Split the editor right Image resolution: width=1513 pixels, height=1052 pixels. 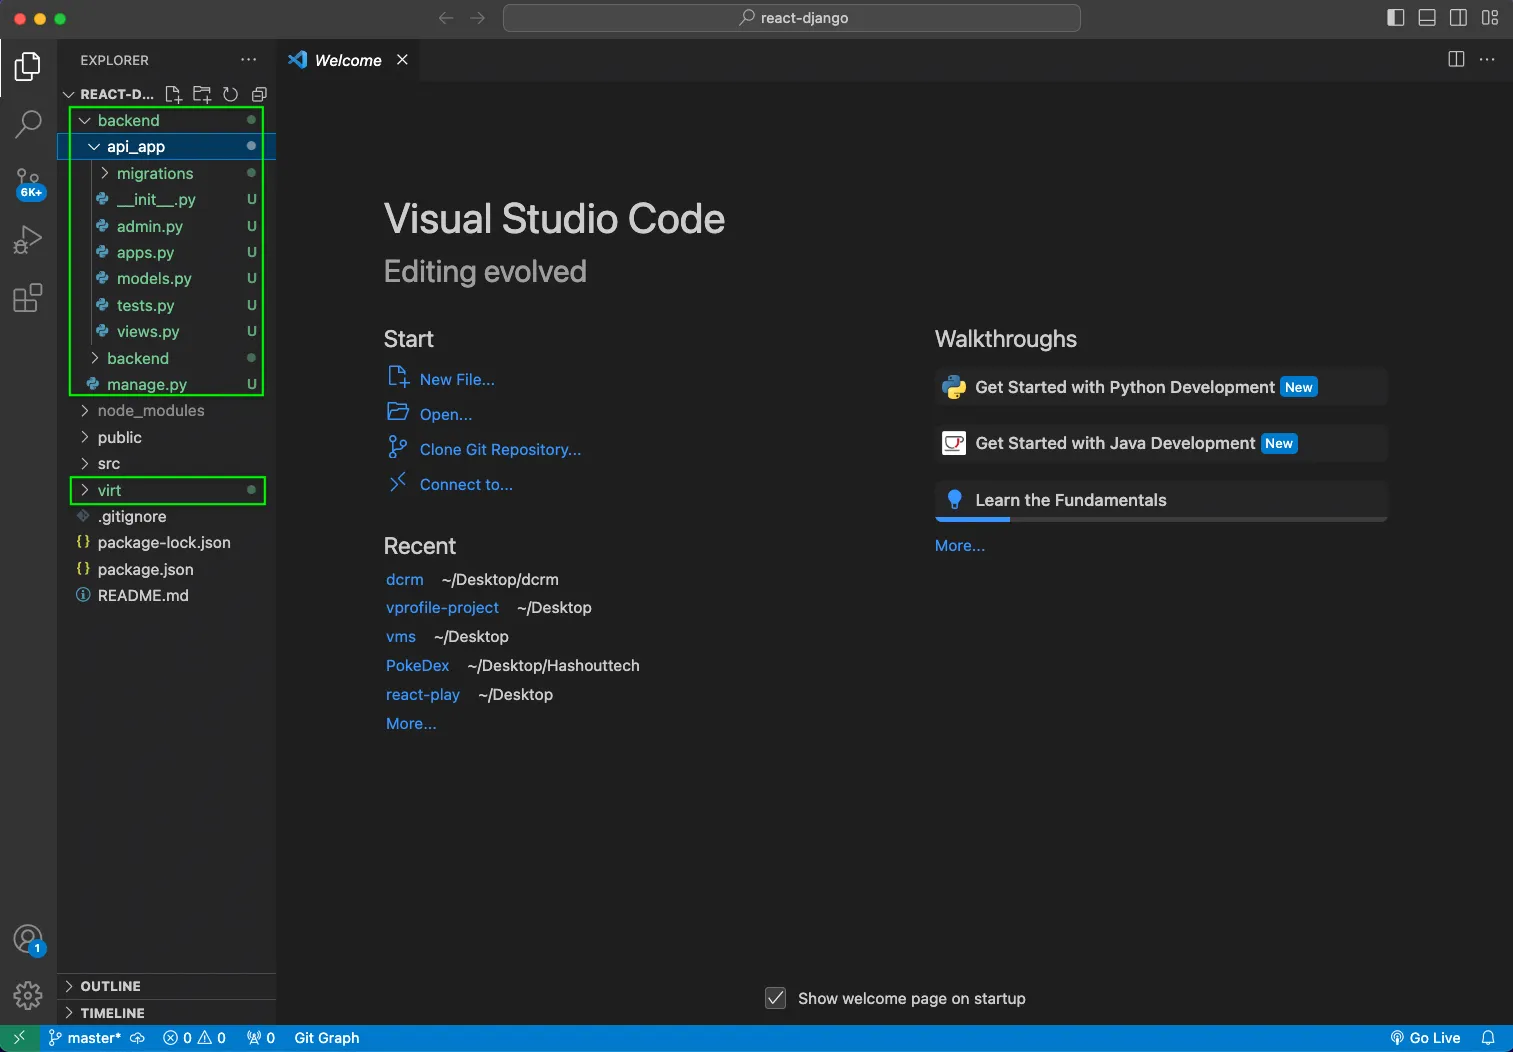pos(1456,60)
